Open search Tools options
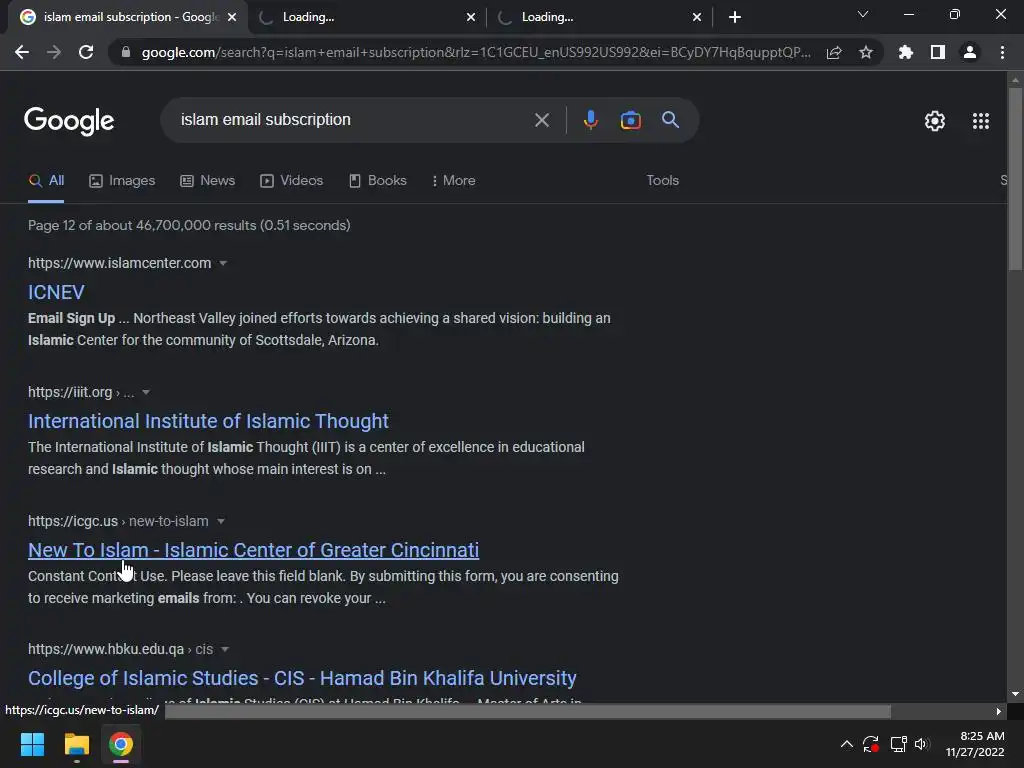1024x768 pixels. [x=662, y=180]
